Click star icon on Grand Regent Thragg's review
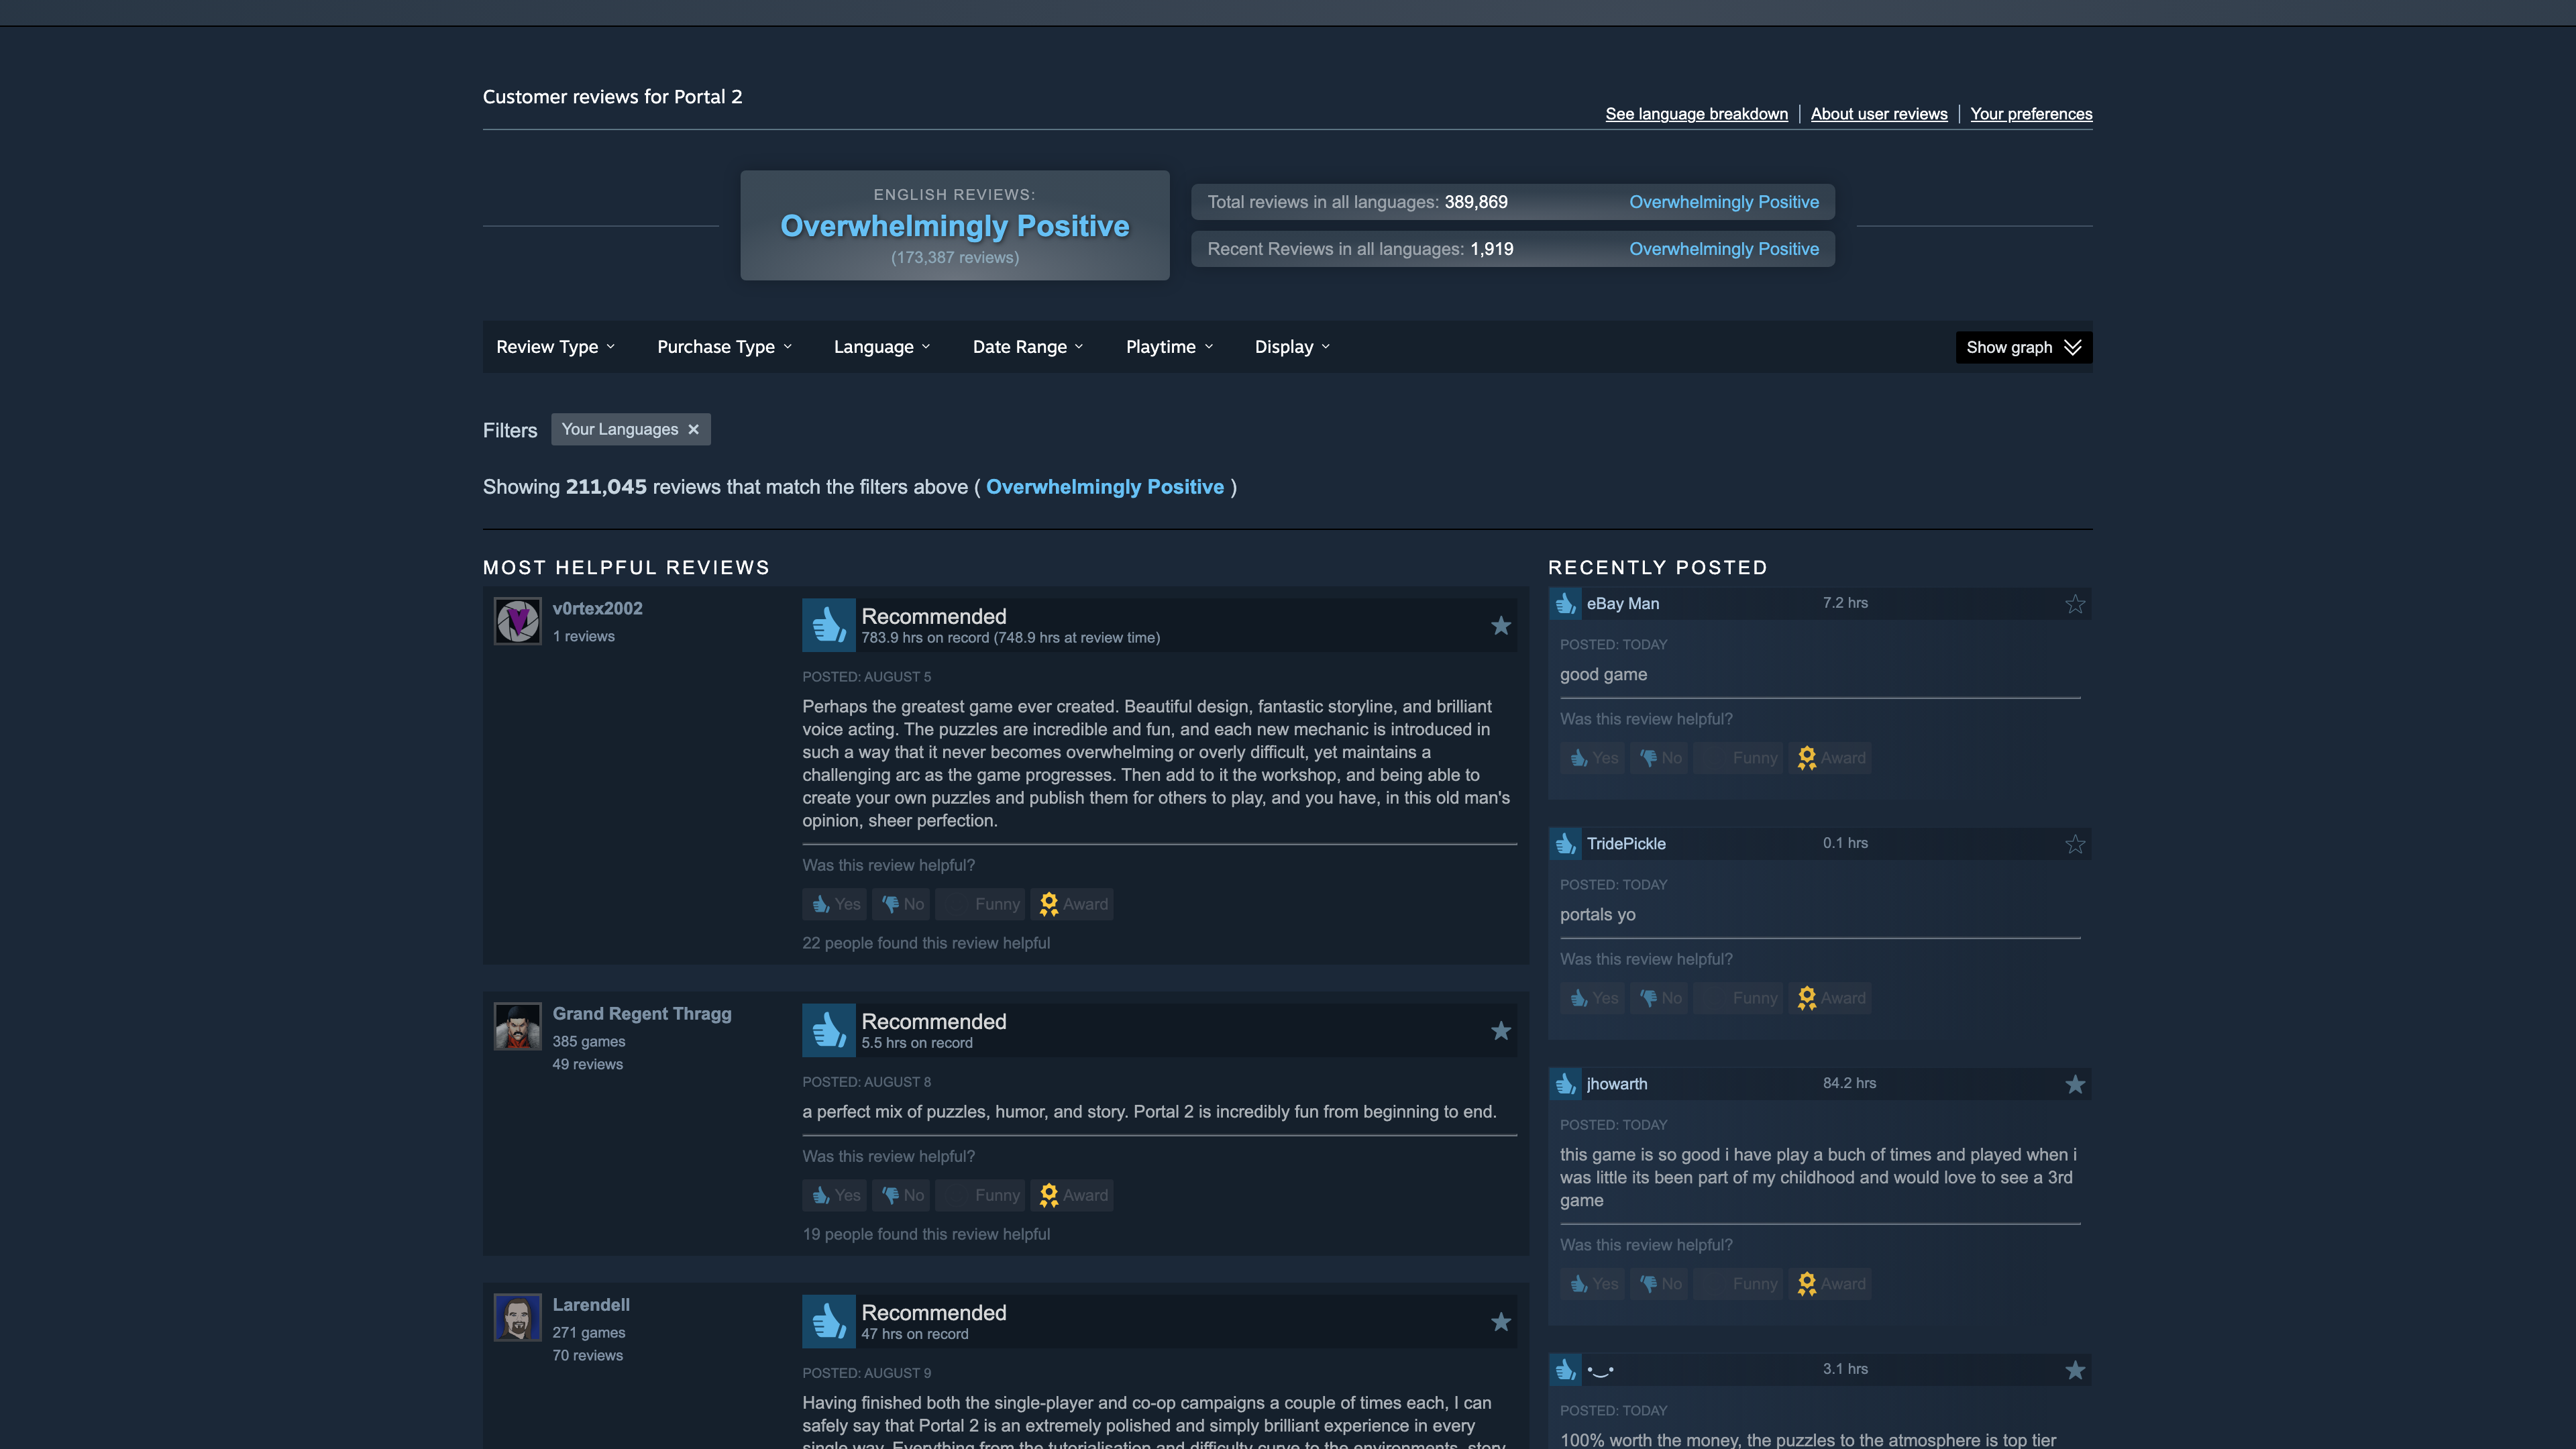The height and width of the screenshot is (1449, 2576). tap(1501, 1031)
